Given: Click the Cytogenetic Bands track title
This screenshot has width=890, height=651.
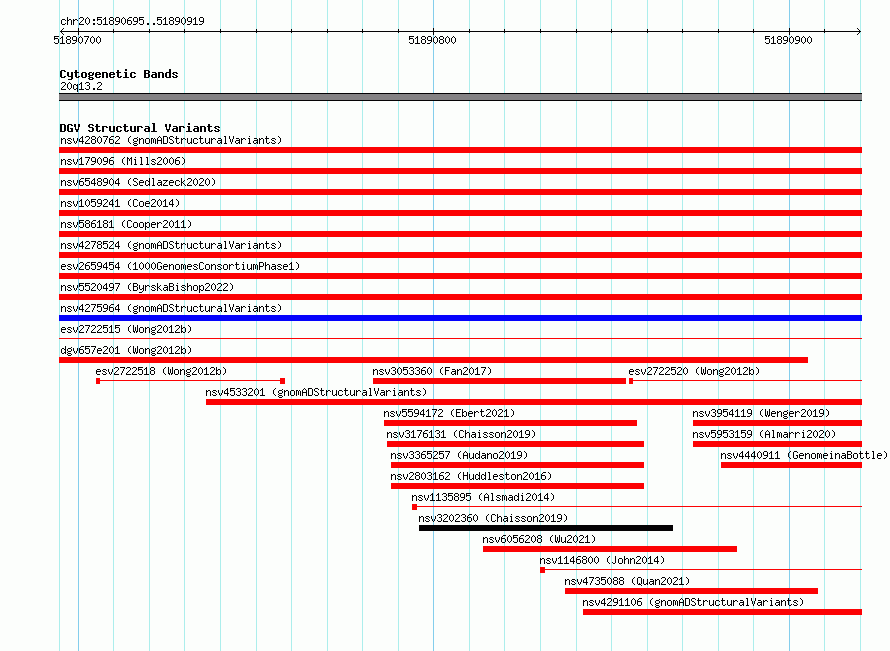Looking at the screenshot, I should [119, 74].
